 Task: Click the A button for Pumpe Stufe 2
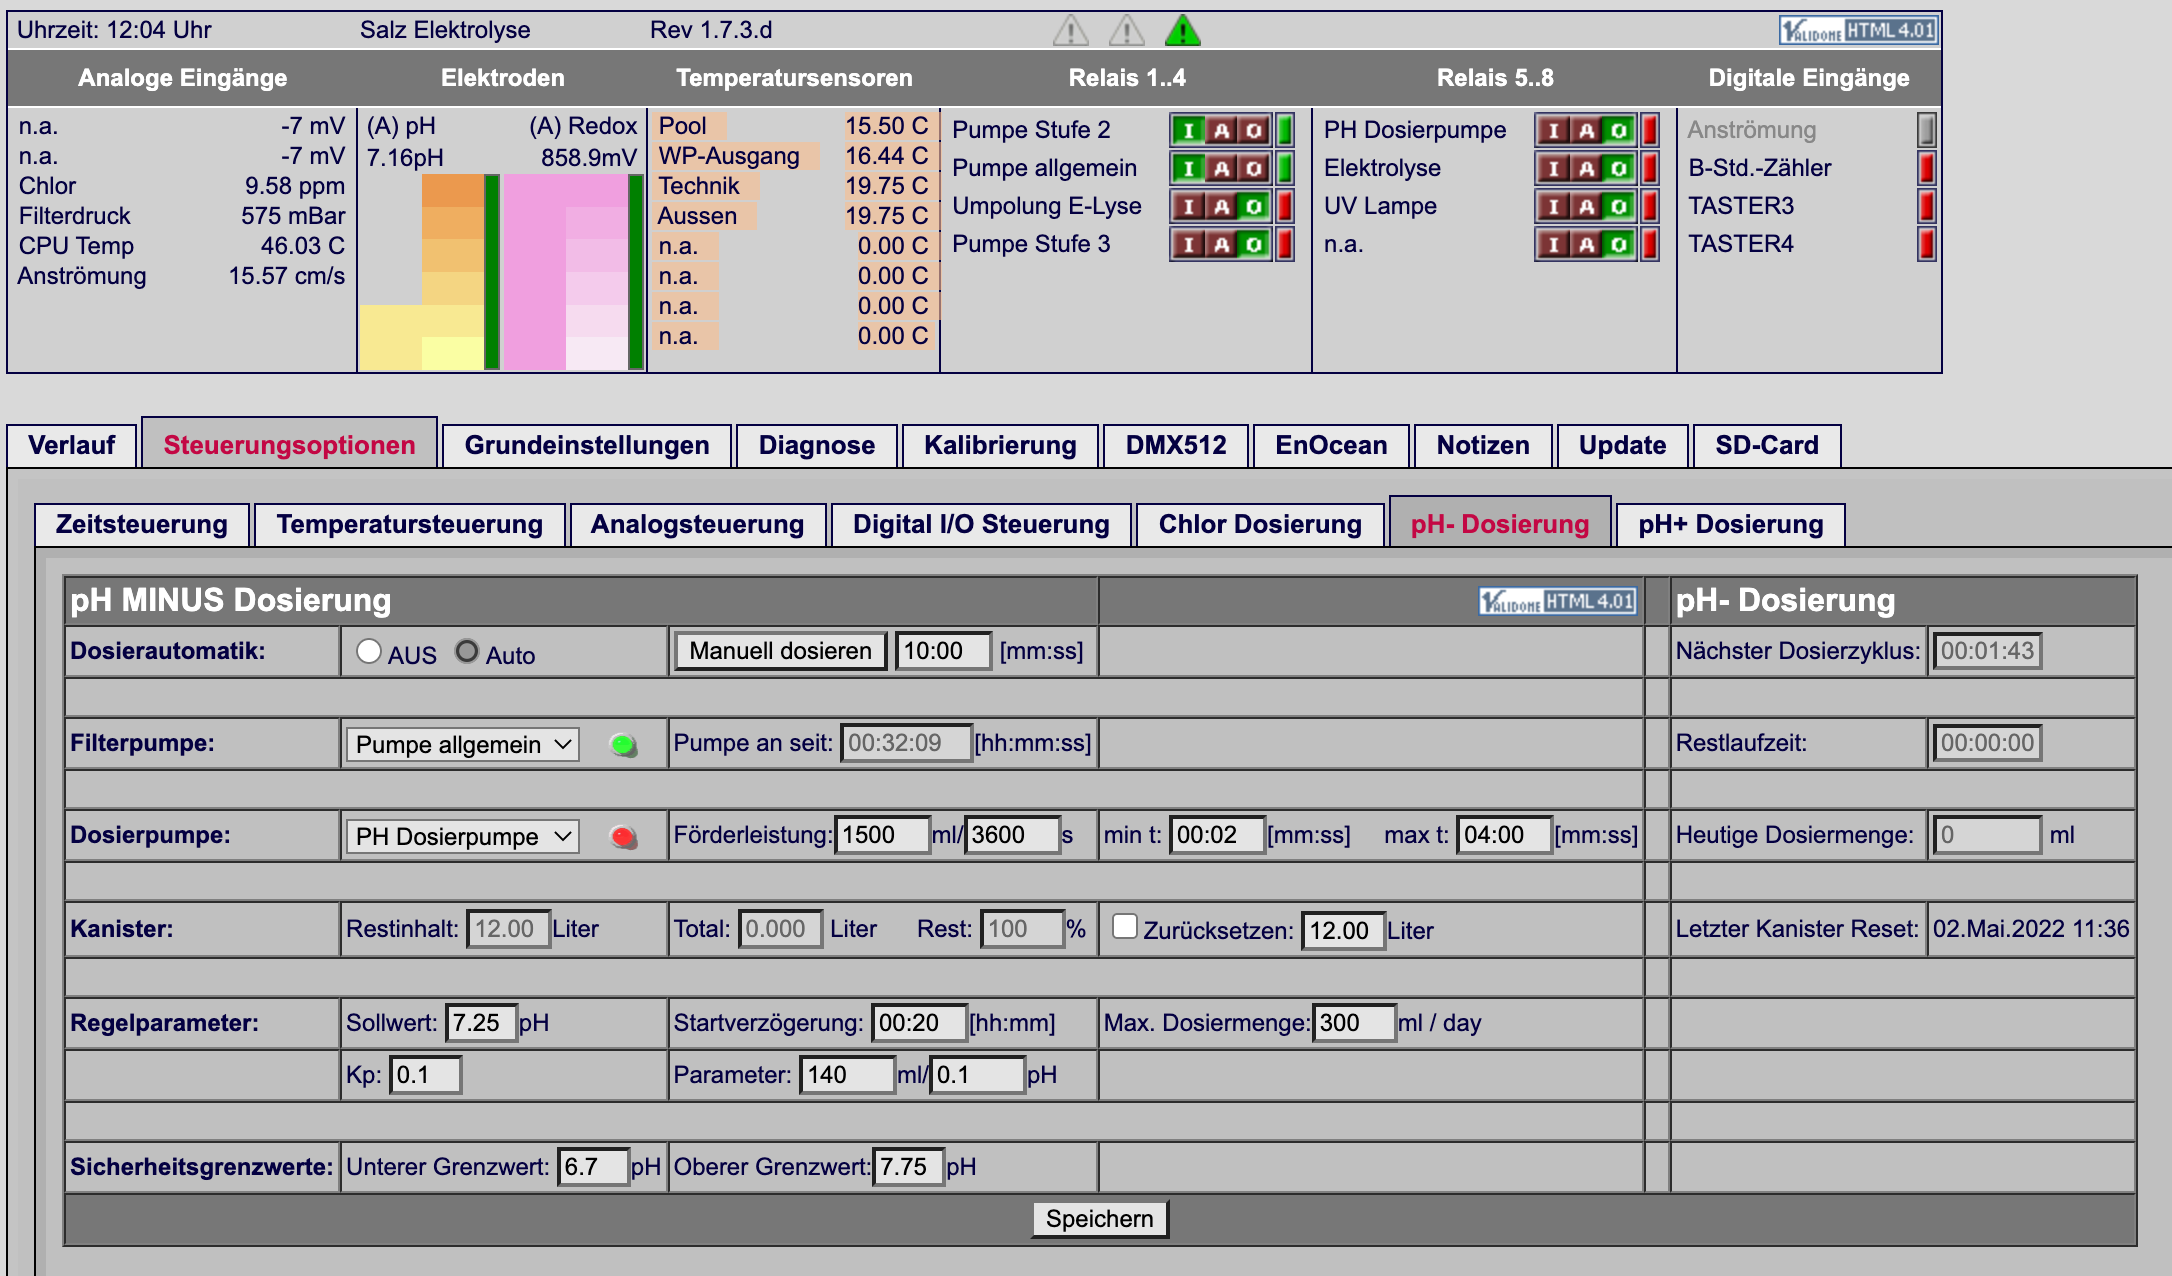1221,130
